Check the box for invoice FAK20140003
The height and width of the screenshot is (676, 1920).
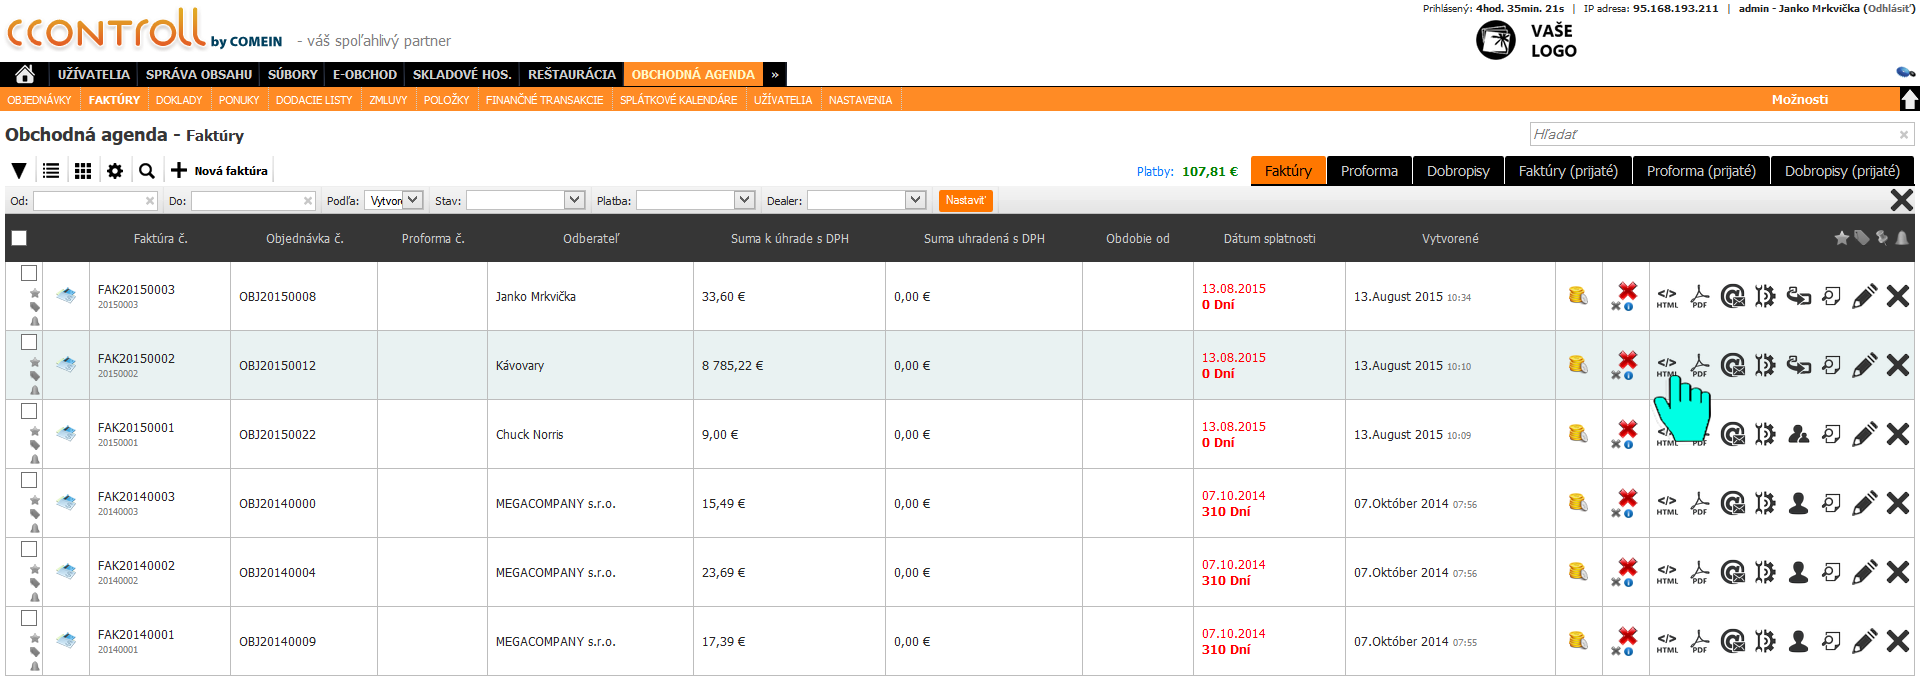click(29, 480)
